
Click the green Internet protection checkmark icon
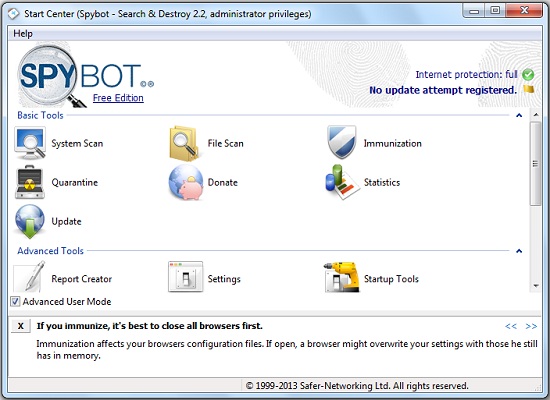[x=528, y=74]
